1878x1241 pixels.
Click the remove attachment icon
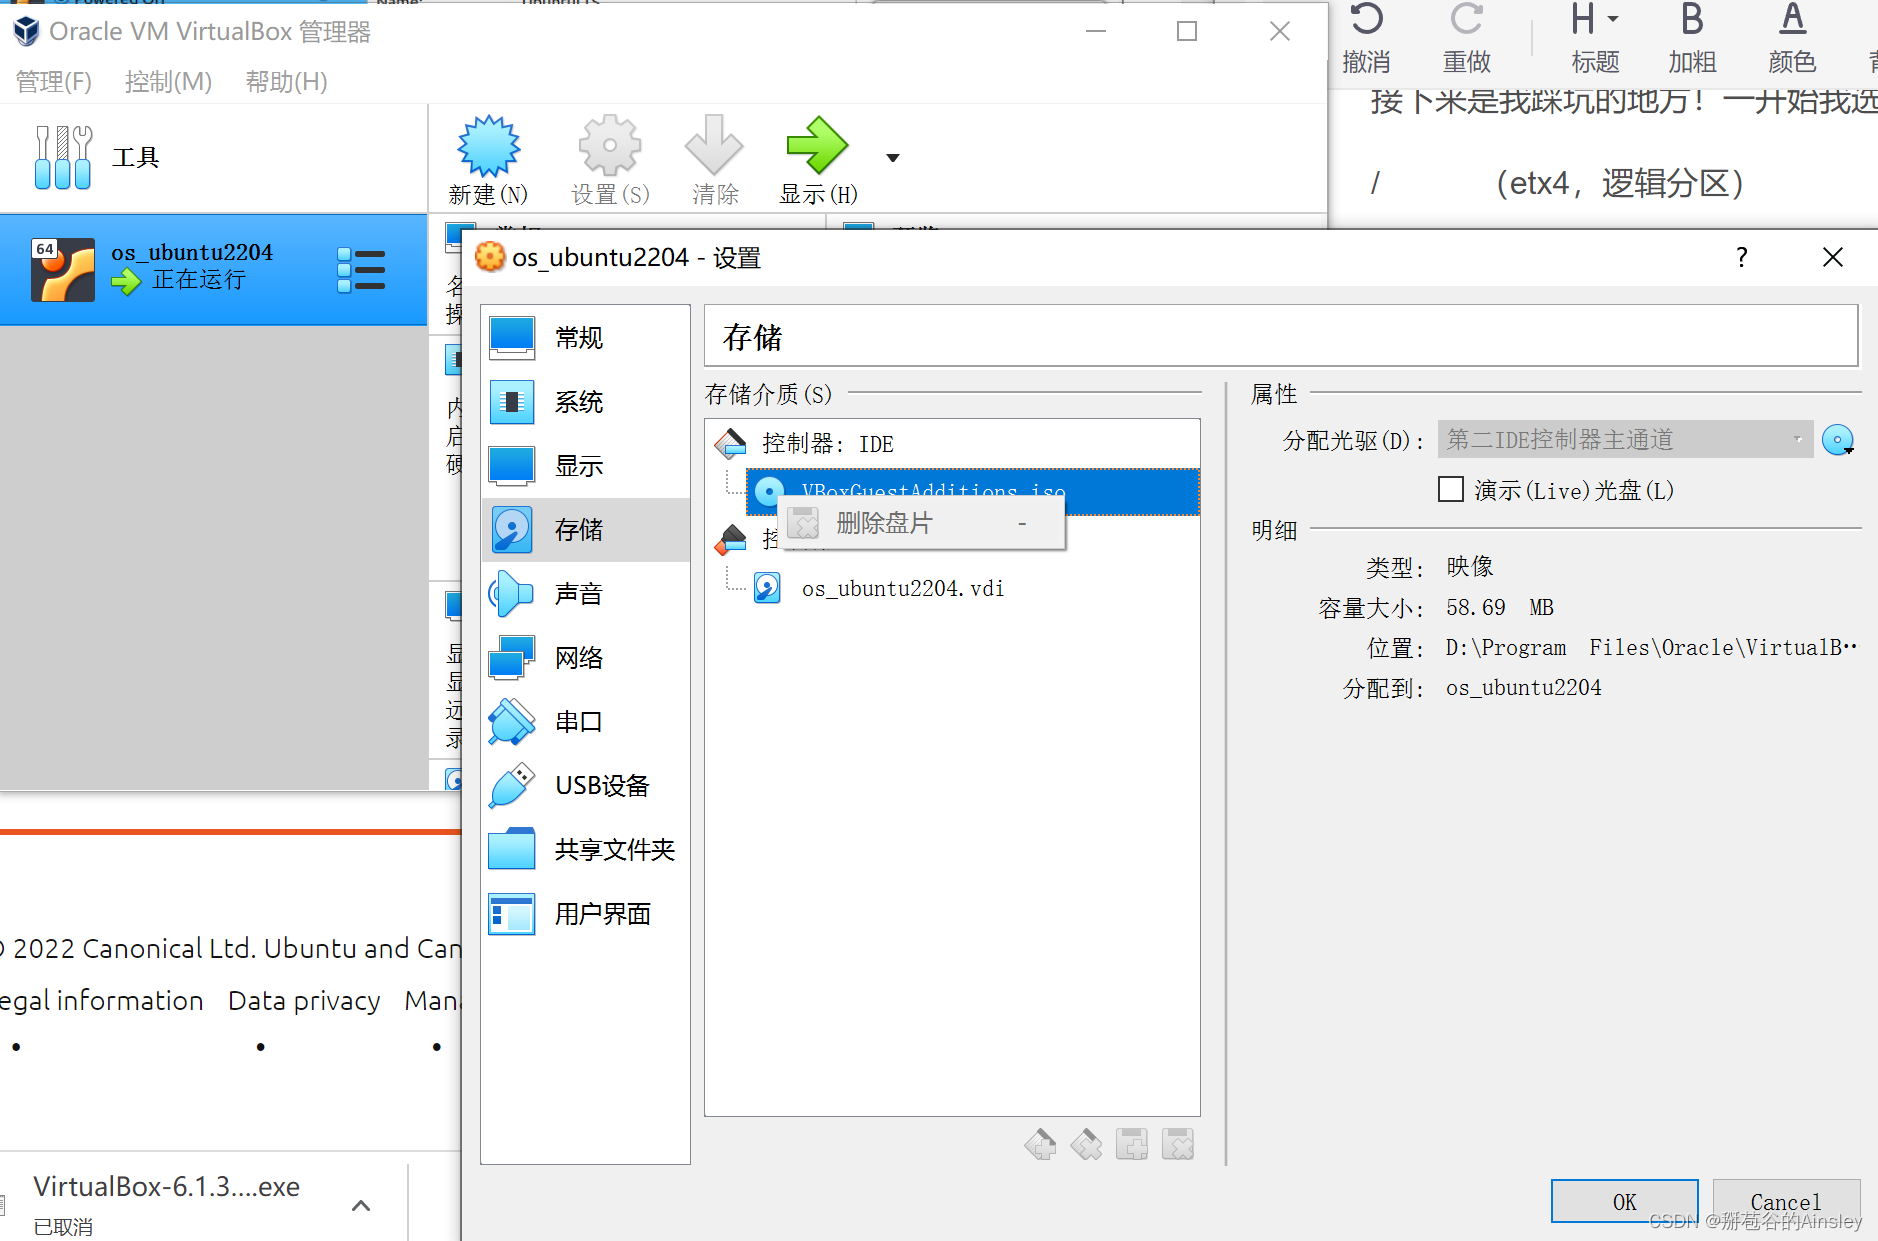coord(1178,1144)
